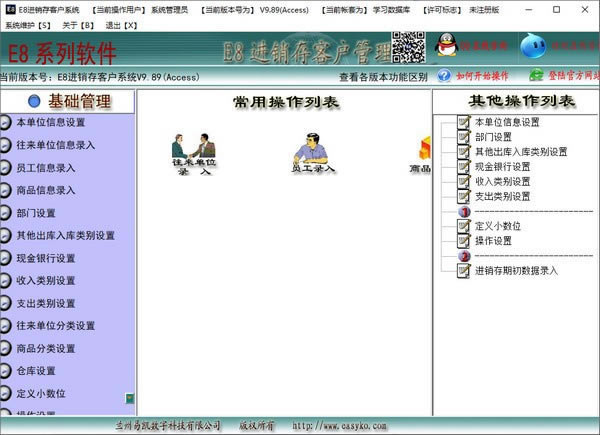Click the notepad icon beside 定义小数位 in right list
This screenshot has width=600, height=435.
tap(464, 226)
